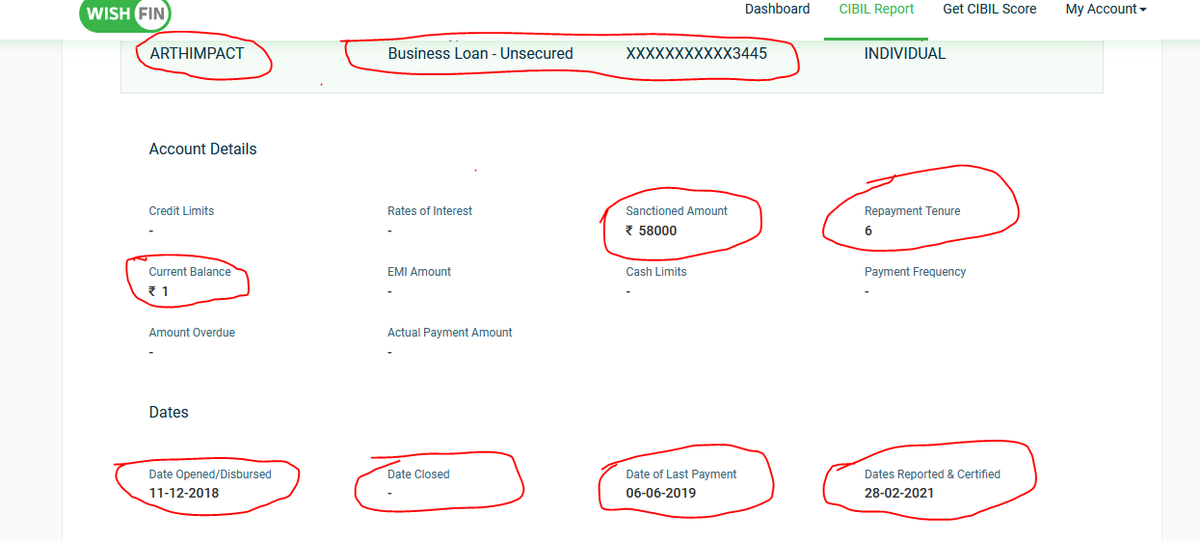Click the Current Balance label
The image size is (1200, 541).
coord(190,272)
